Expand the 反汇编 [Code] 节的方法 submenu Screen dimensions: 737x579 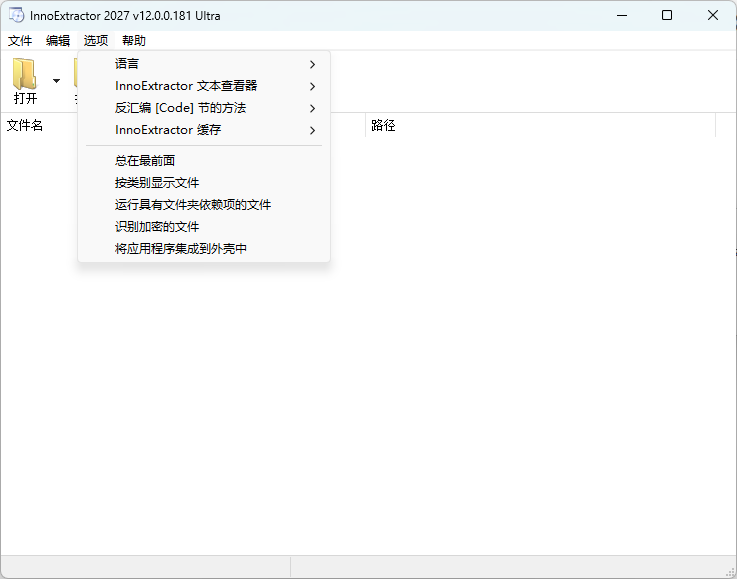(x=204, y=108)
